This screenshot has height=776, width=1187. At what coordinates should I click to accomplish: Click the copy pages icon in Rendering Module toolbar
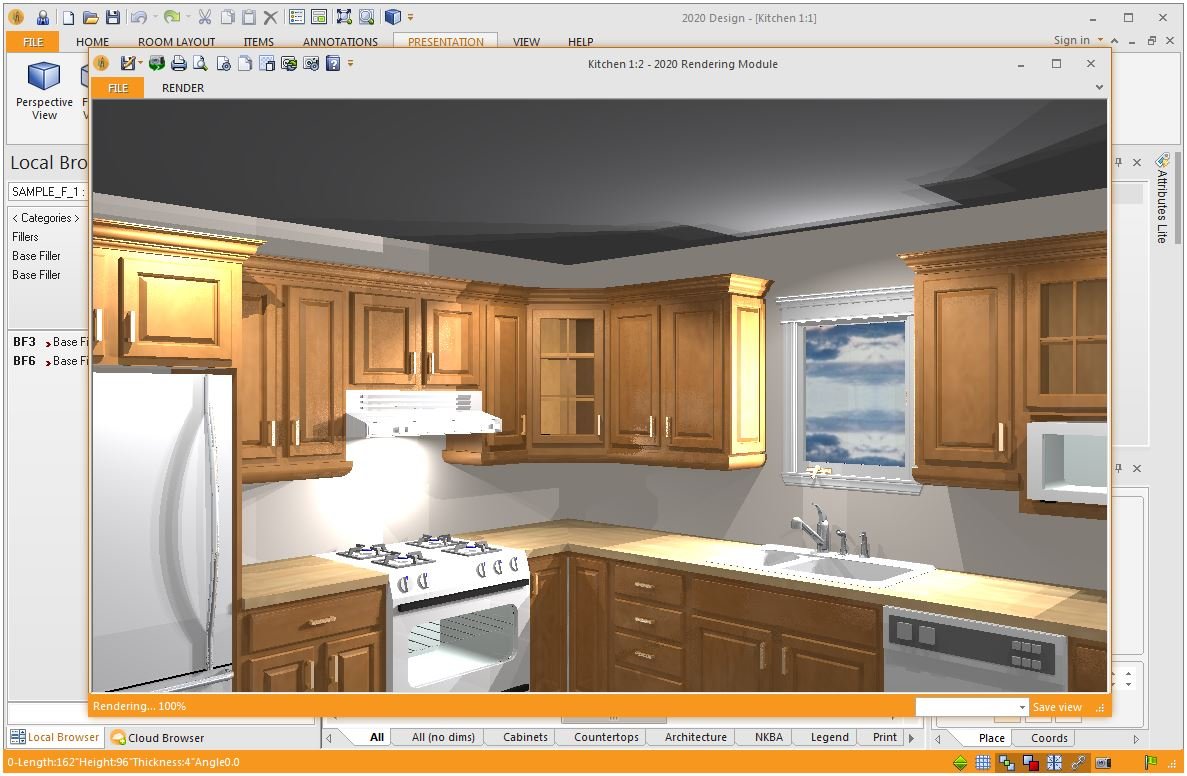pos(245,64)
